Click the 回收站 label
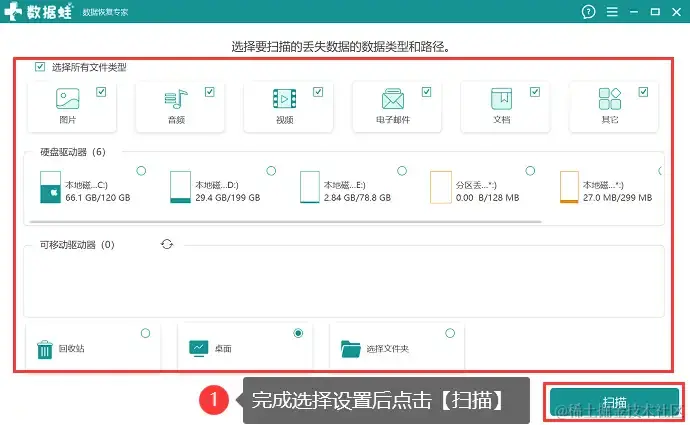Screen dimensions: 690x425 tap(71, 348)
